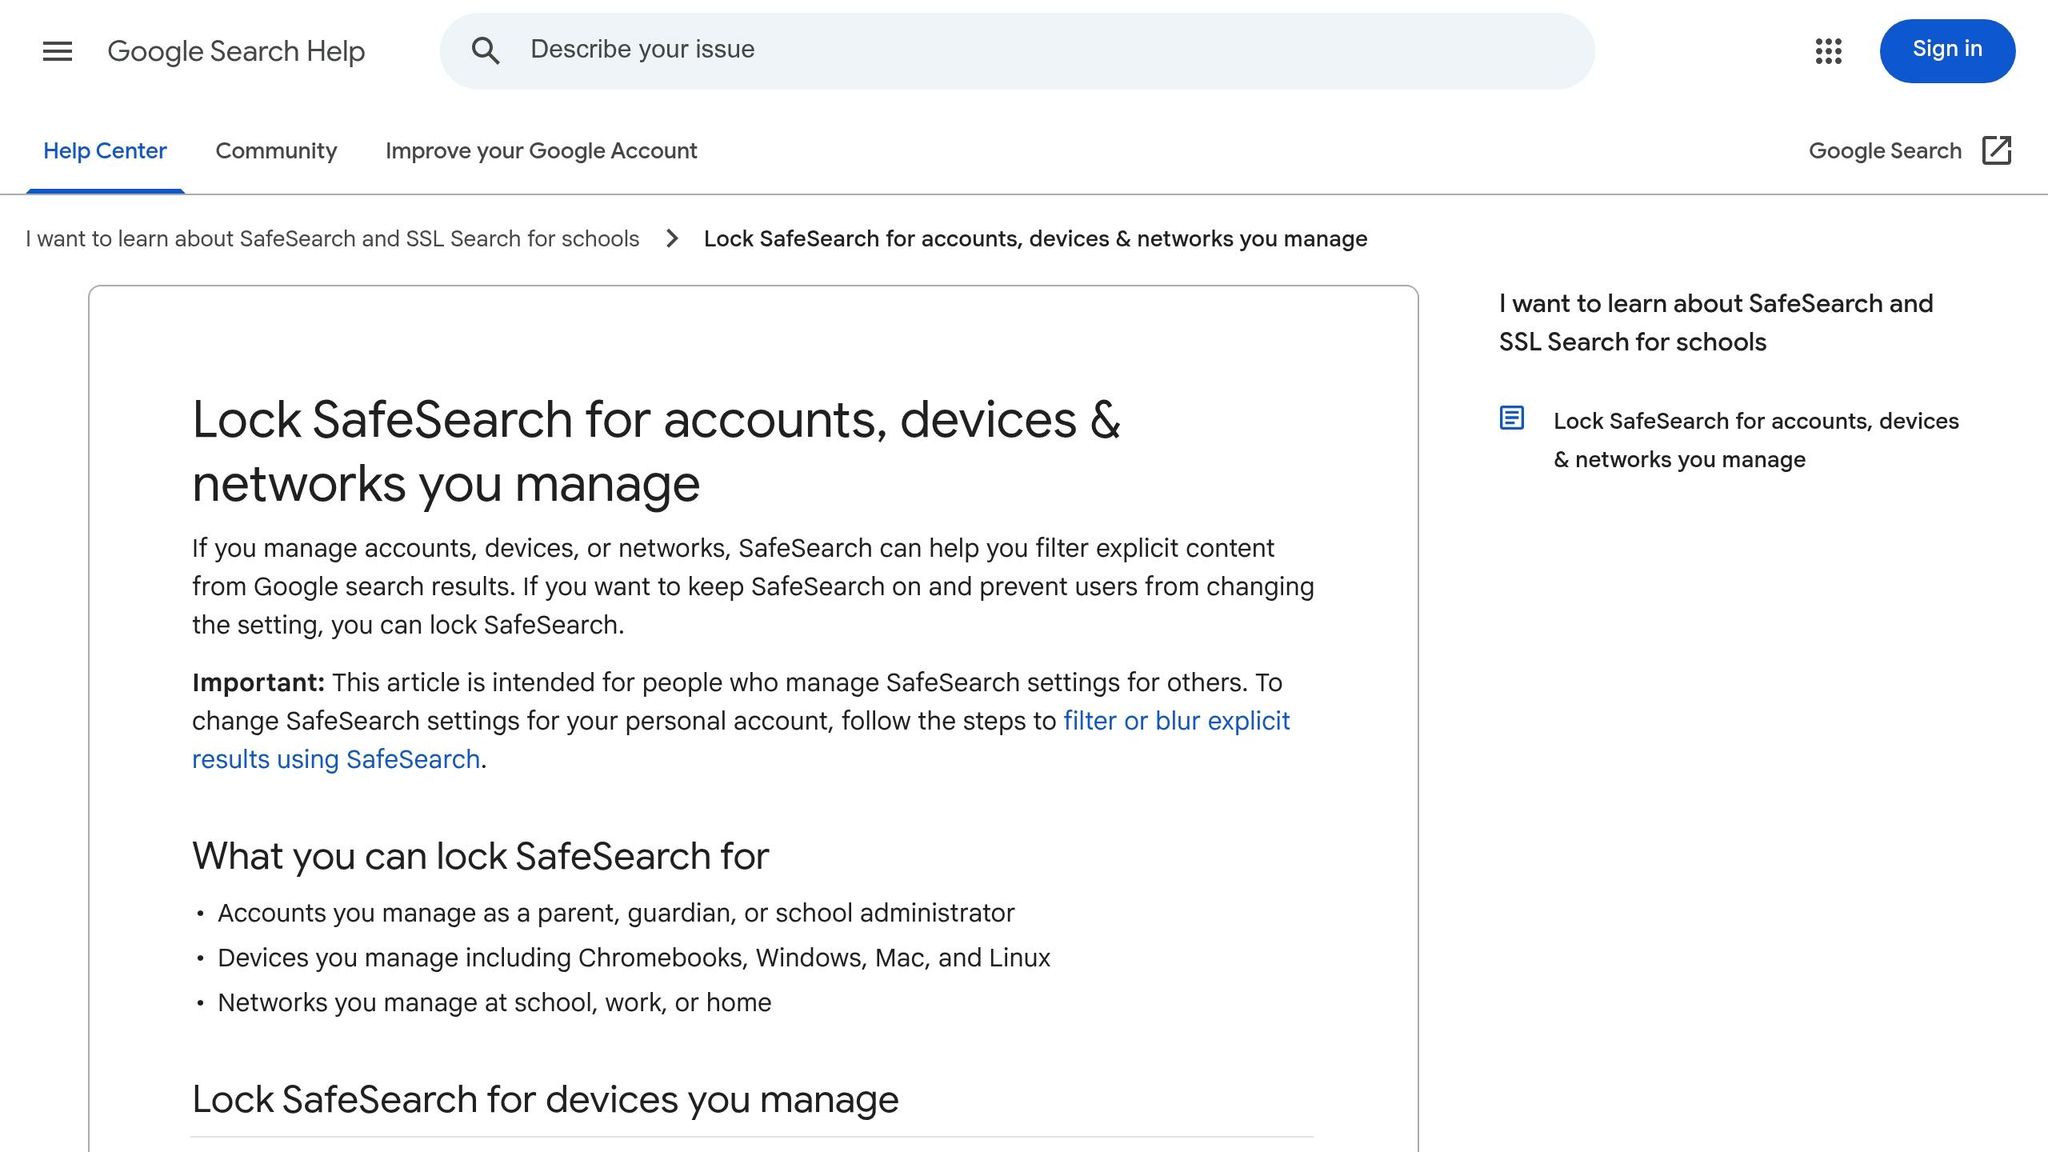Open Improve your Google Account tab

click(x=541, y=151)
